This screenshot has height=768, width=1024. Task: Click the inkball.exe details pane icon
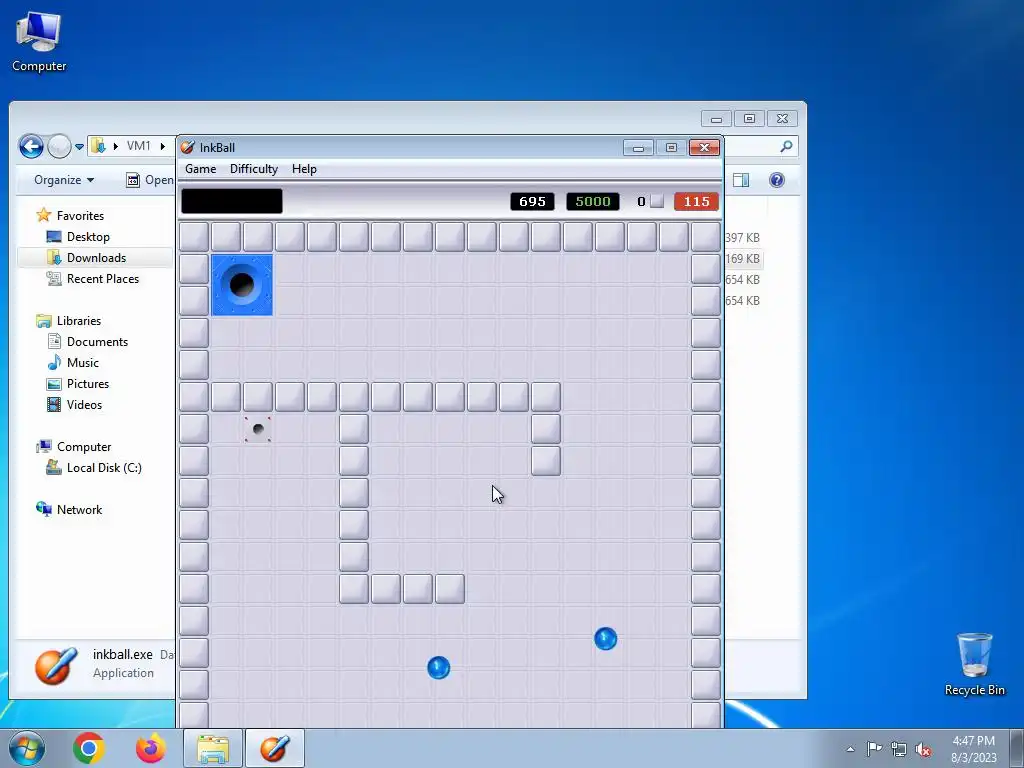(x=56, y=665)
